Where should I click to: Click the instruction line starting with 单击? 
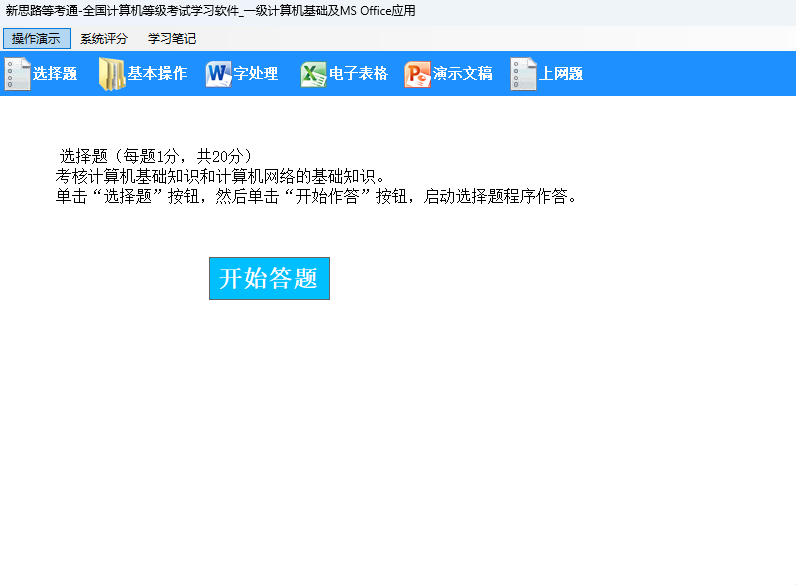316,196
